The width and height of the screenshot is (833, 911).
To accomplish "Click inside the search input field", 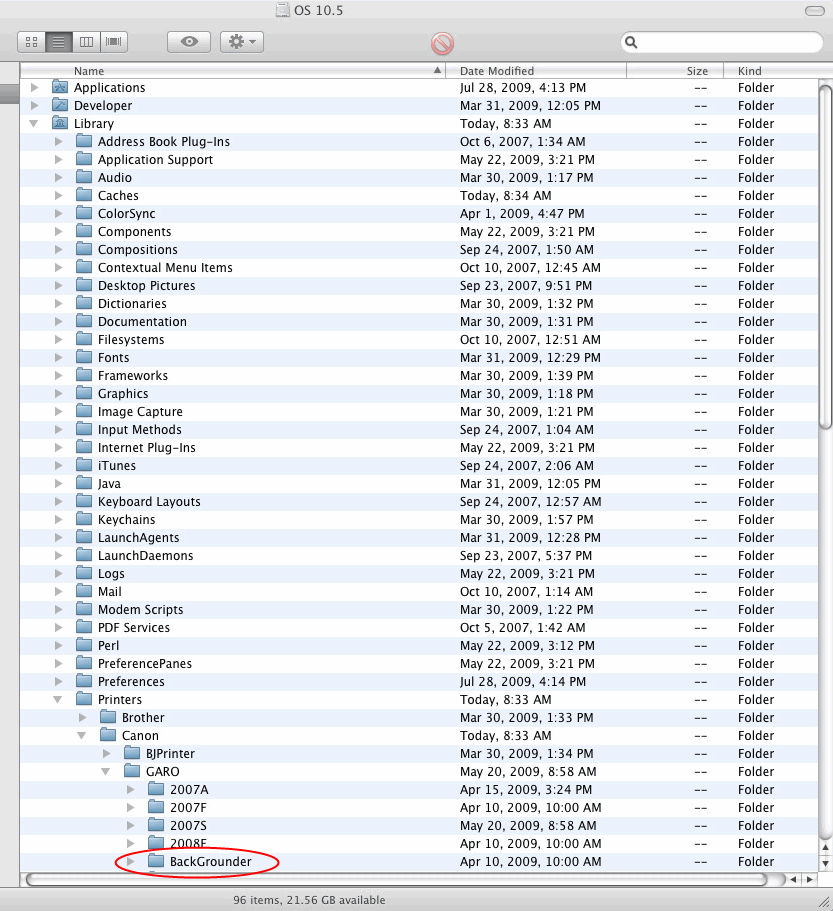I will coord(720,42).
